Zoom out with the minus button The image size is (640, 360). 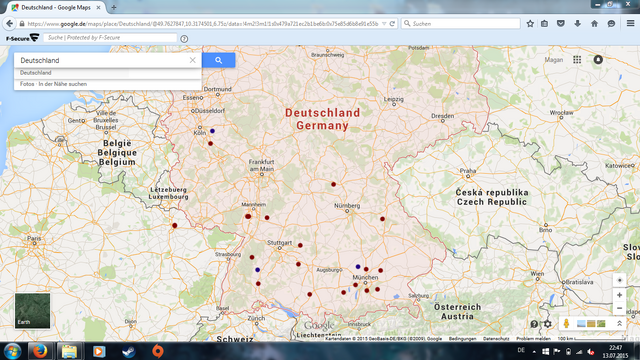tap(619, 308)
